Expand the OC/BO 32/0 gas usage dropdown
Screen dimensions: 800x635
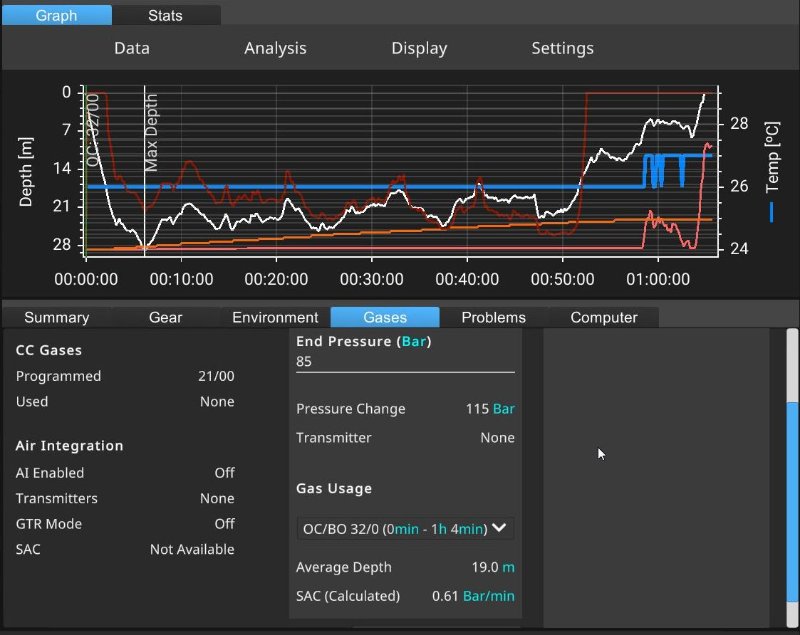click(x=405, y=528)
